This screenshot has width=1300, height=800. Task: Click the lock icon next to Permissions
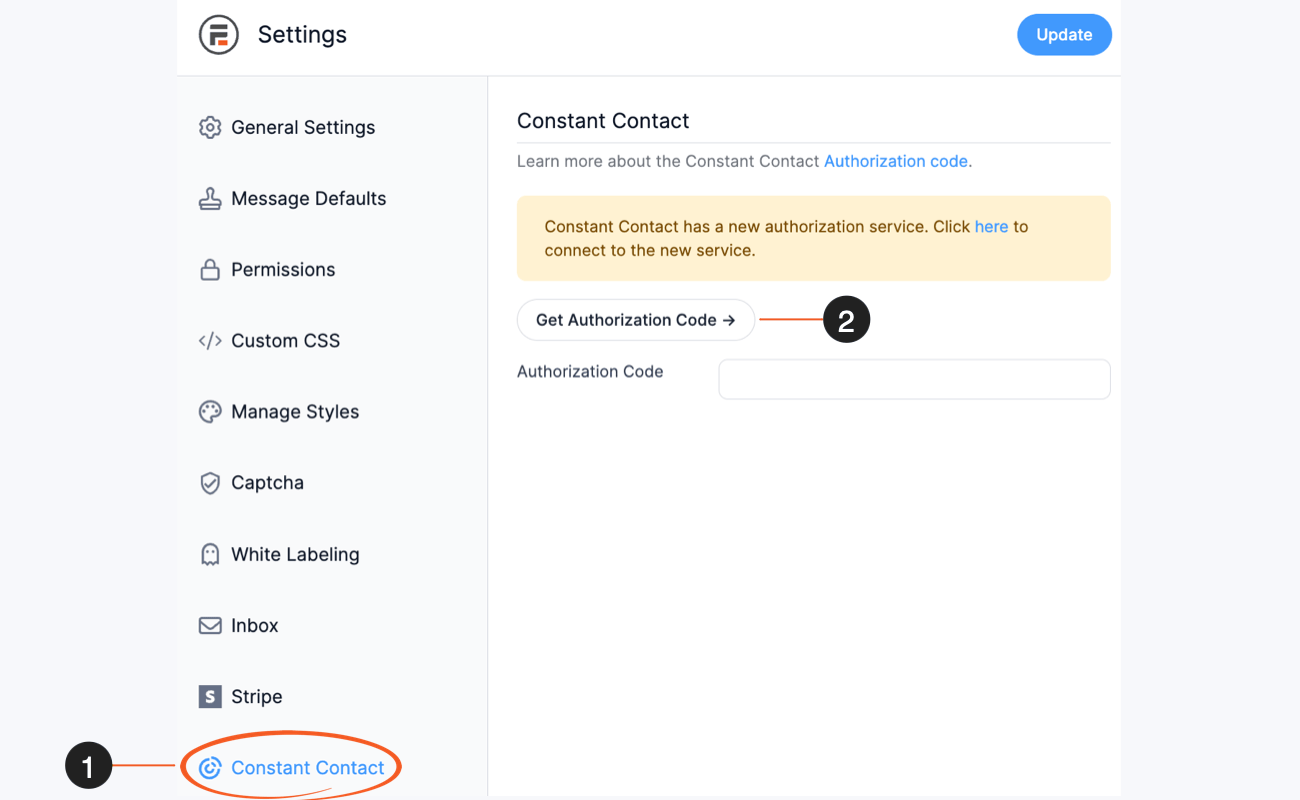pos(210,269)
